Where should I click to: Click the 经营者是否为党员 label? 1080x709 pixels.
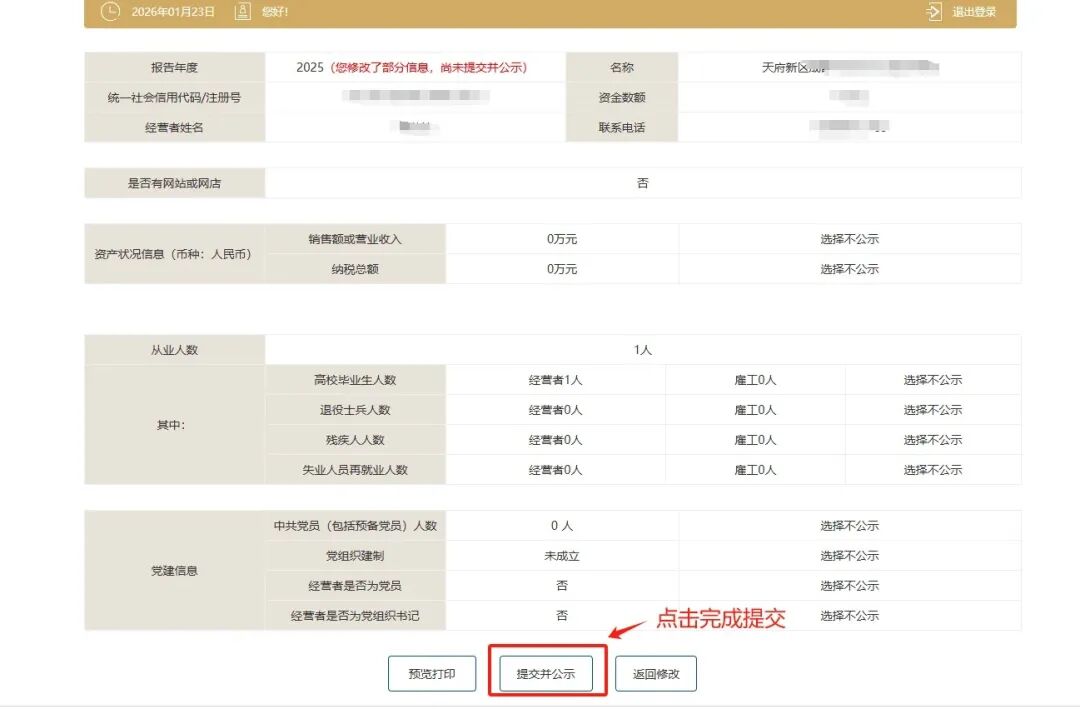point(355,586)
